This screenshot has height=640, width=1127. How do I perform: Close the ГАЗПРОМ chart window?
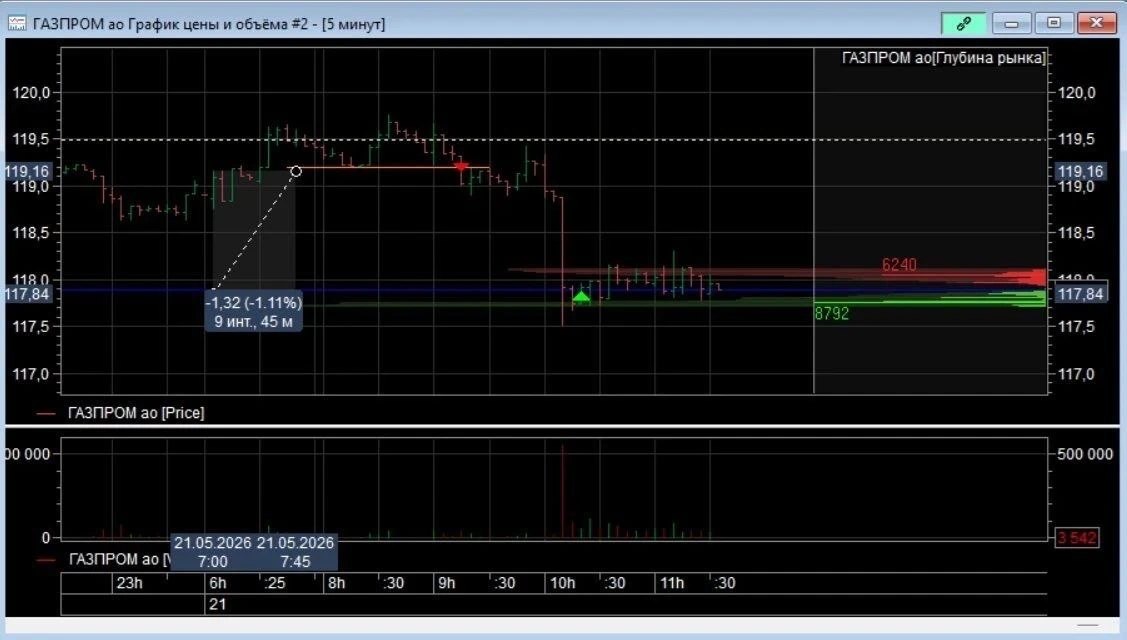(1096, 24)
